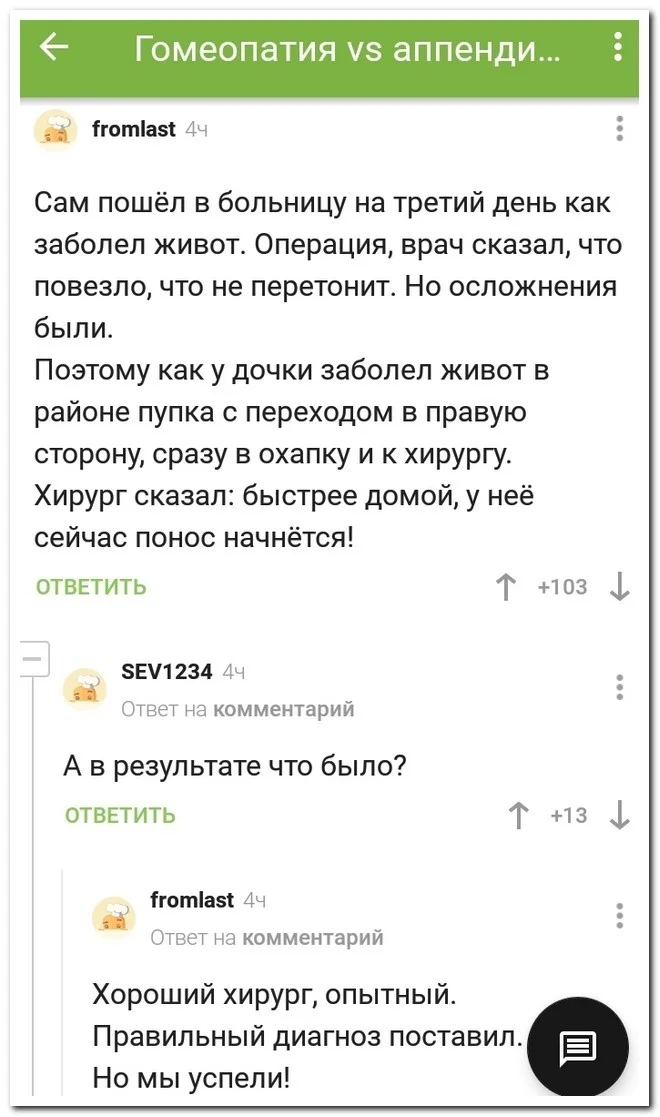Image resolution: width=660 pixels, height=1117 pixels.
Task: Upvote the first fromlast comment
Action: point(507,588)
